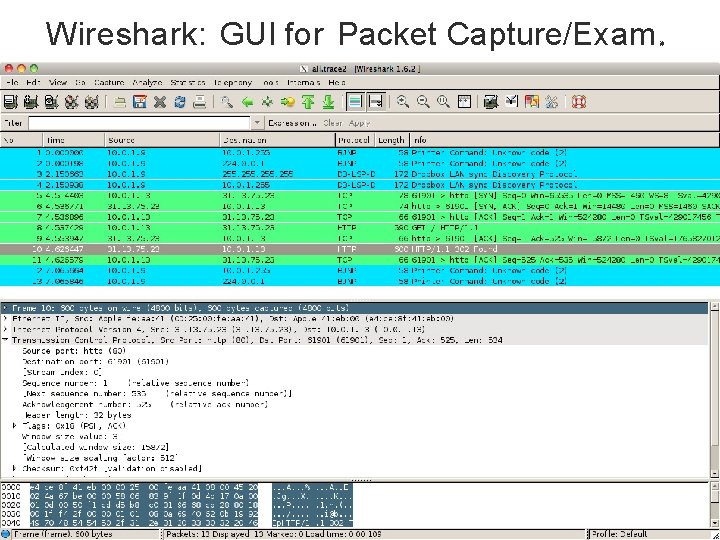Image resolution: width=720 pixels, height=540 pixels.
Task: Open the filter history dropdown arrow
Action: tap(257, 123)
